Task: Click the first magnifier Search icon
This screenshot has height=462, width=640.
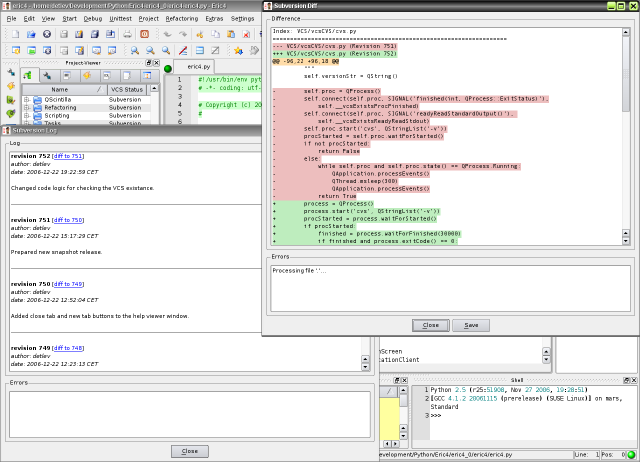Action: pyautogui.click(x=134, y=51)
